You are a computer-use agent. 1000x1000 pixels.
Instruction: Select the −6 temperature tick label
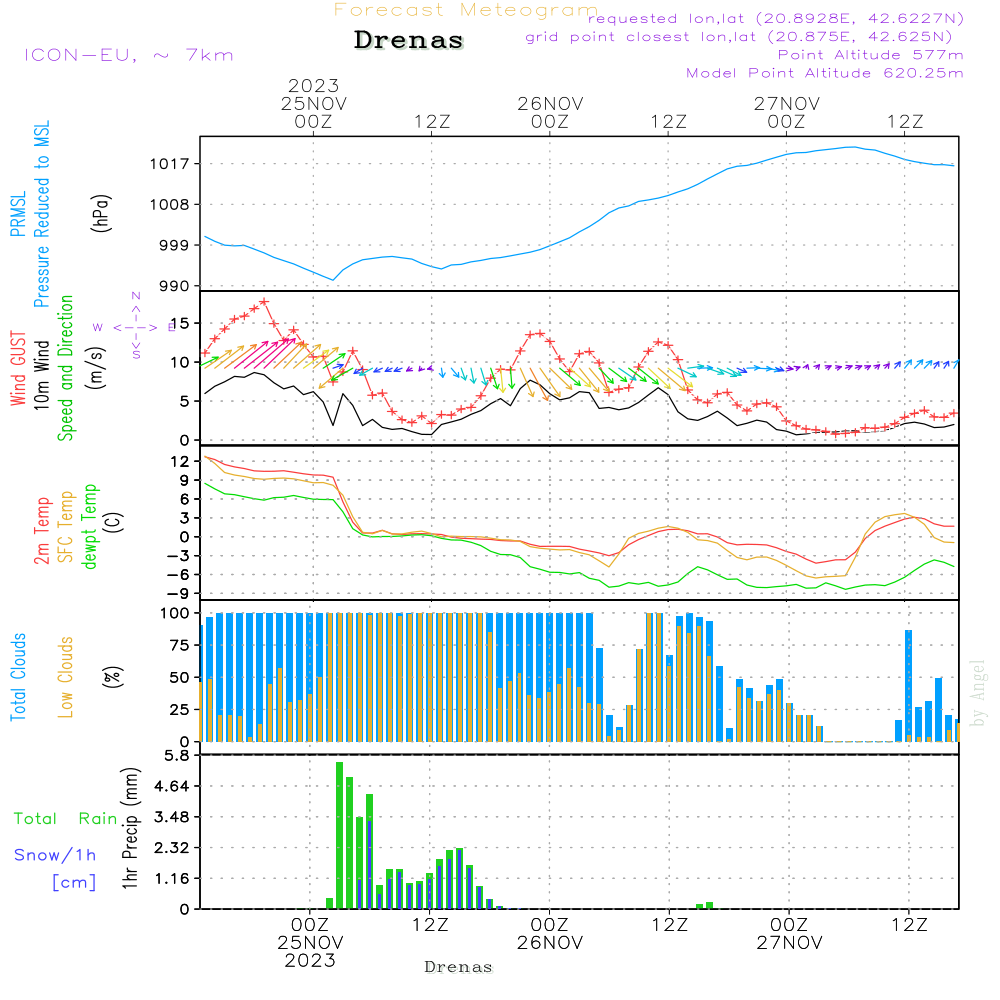pos(179,575)
